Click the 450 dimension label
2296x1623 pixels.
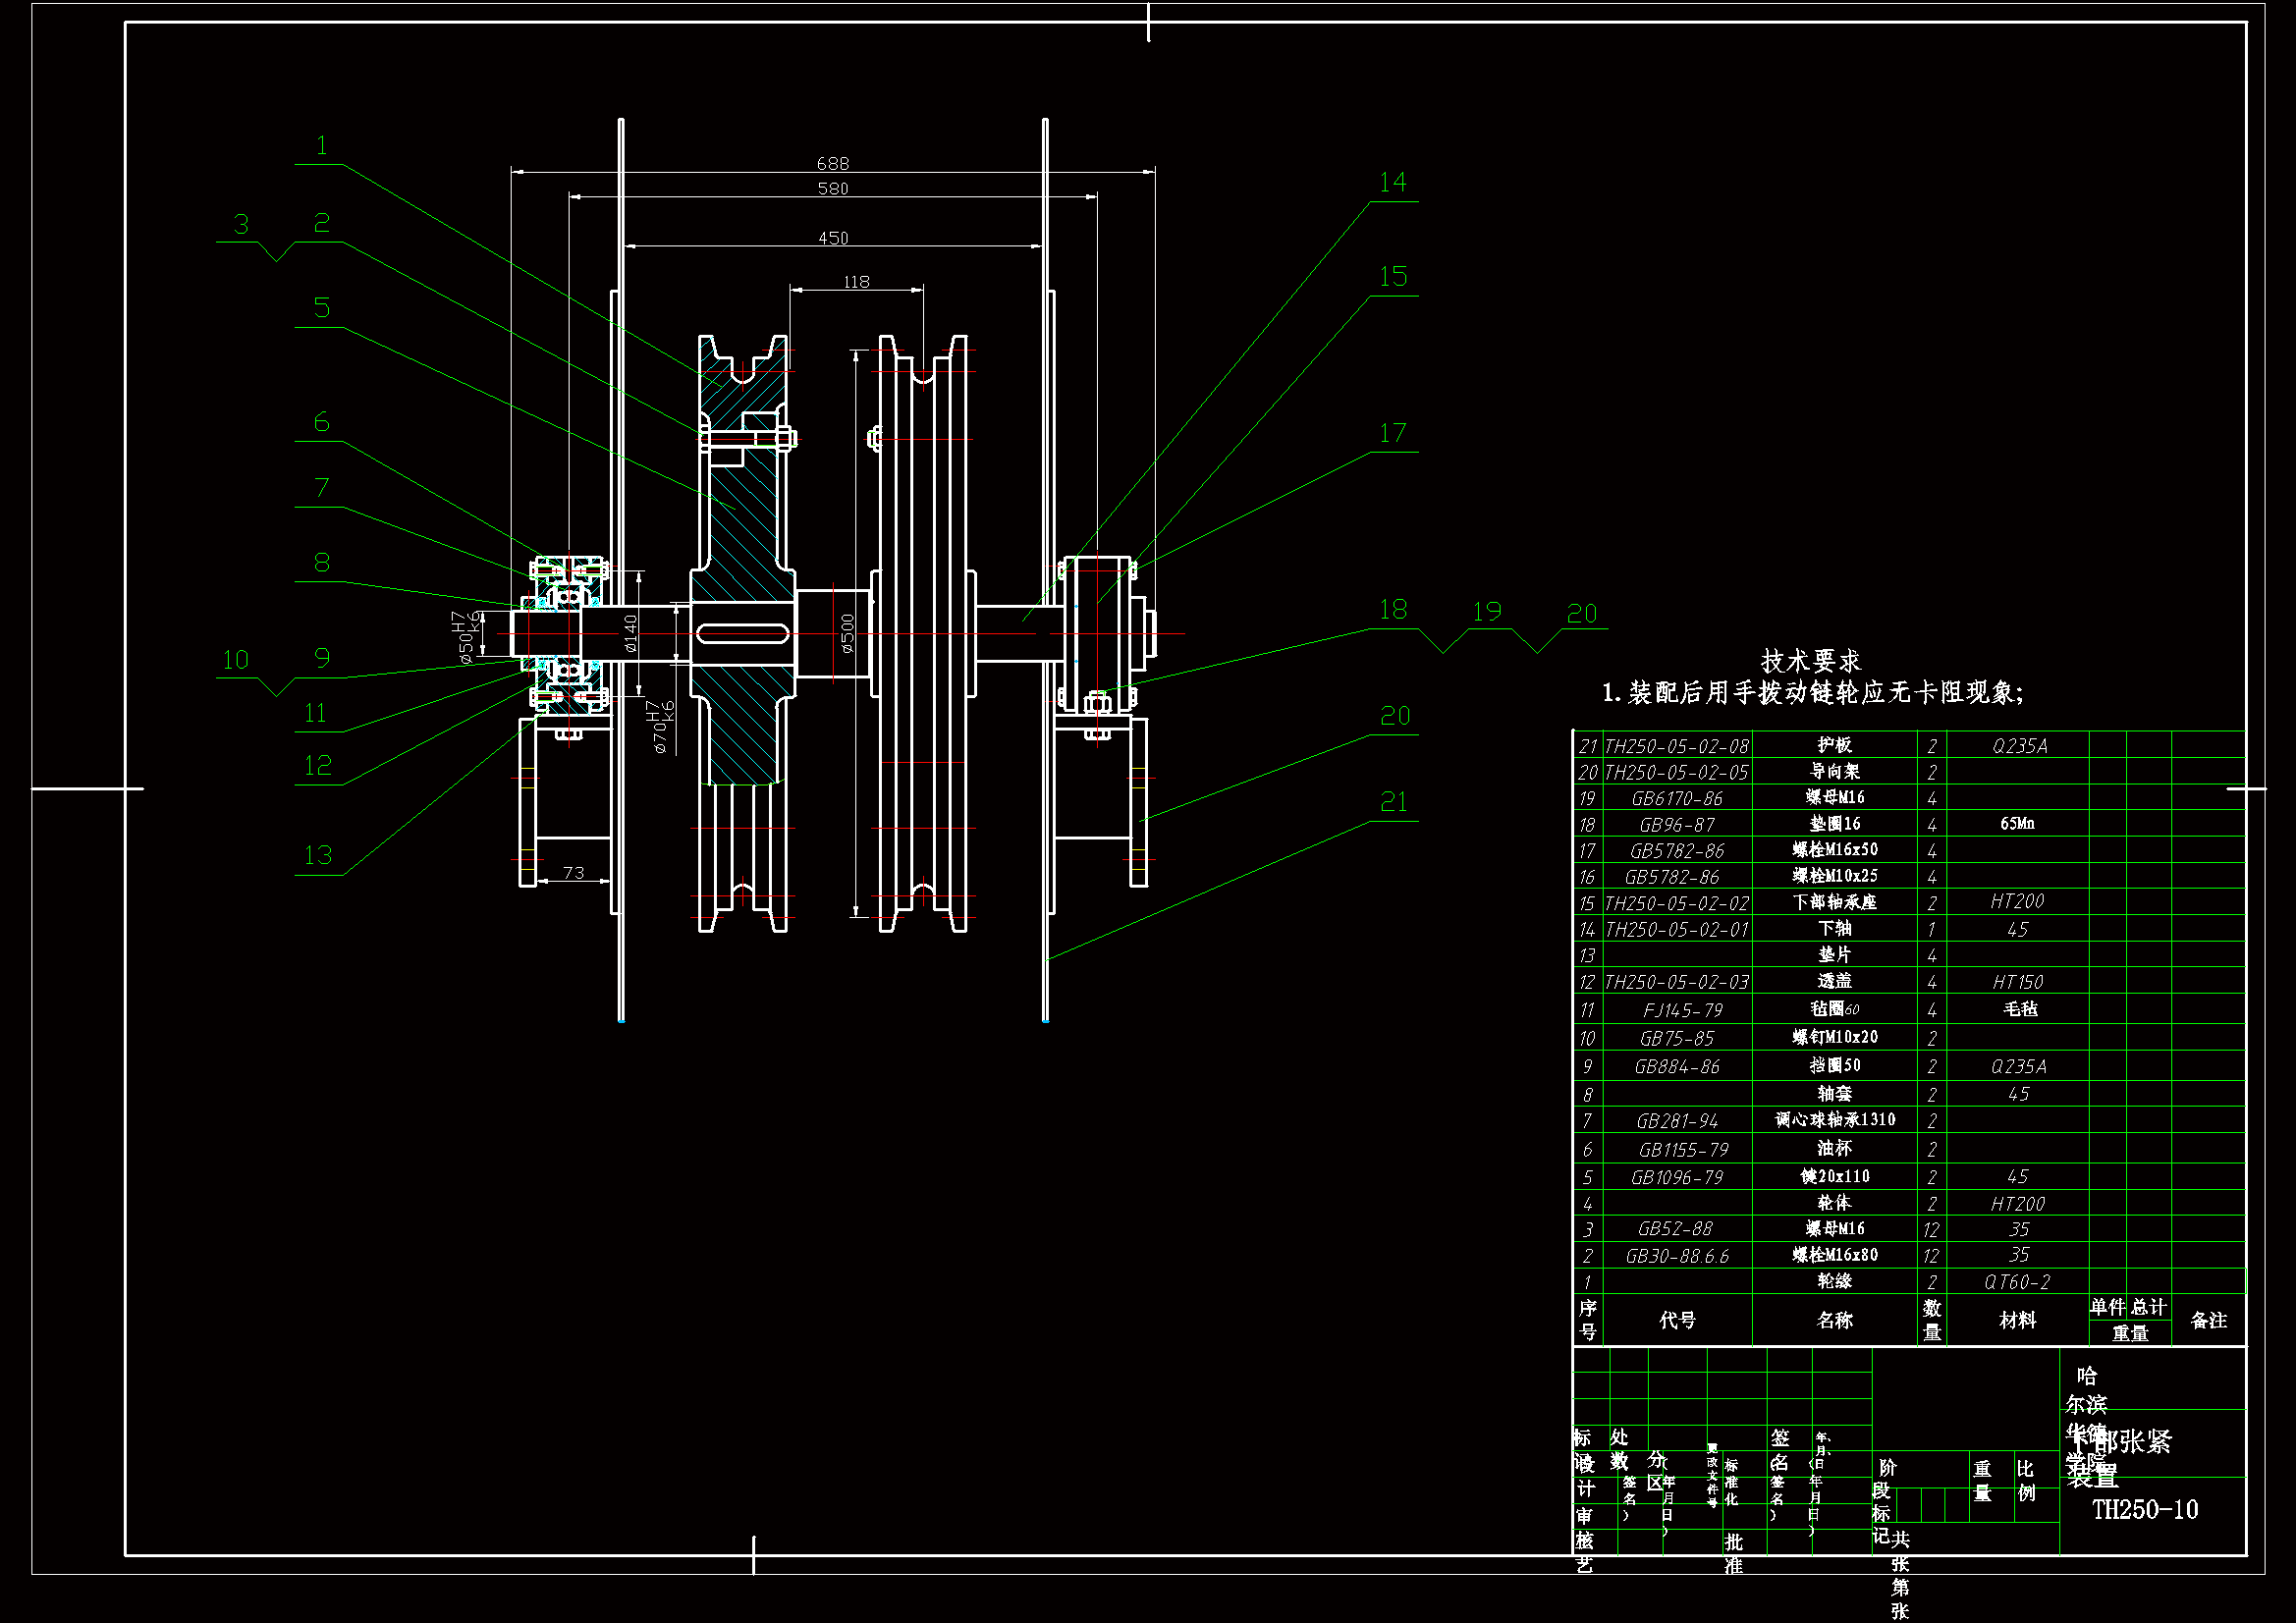[x=832, y=238]
